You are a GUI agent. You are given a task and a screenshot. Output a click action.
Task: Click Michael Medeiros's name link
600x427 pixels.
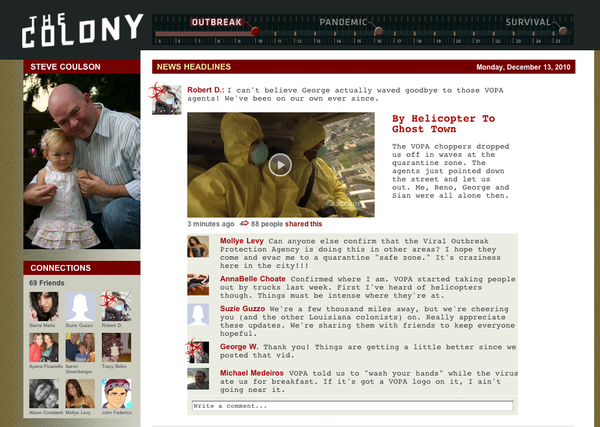(x=251, y=373)
